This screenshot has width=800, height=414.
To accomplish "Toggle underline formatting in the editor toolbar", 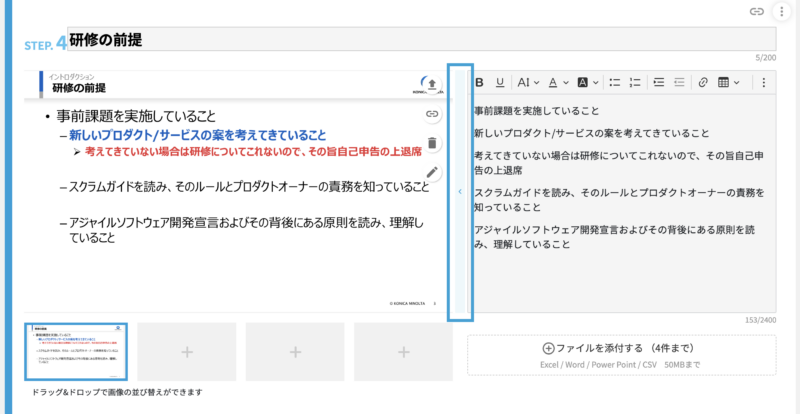I will point(500,82).
